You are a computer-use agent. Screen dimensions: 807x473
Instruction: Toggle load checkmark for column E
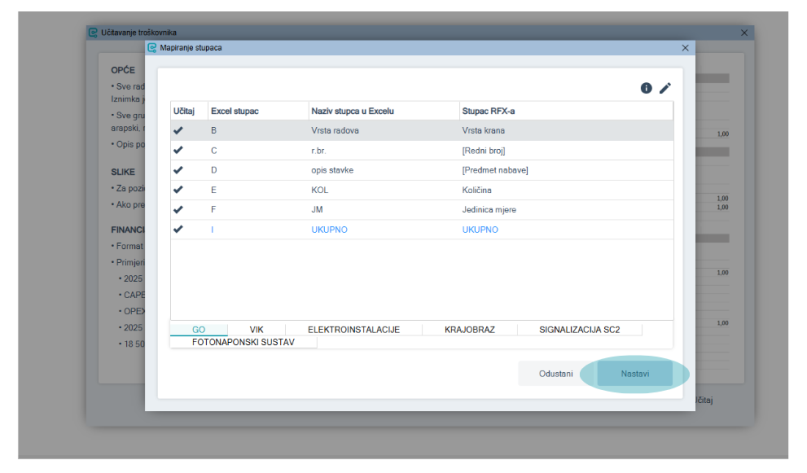click(178, 189)
